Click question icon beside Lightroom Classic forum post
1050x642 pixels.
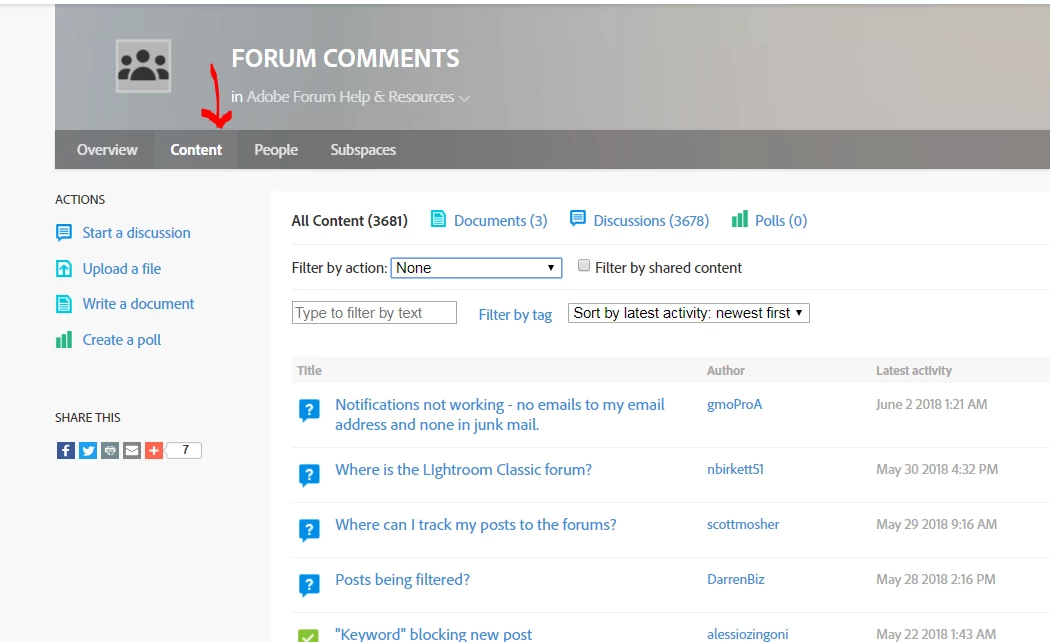[309, 475]
